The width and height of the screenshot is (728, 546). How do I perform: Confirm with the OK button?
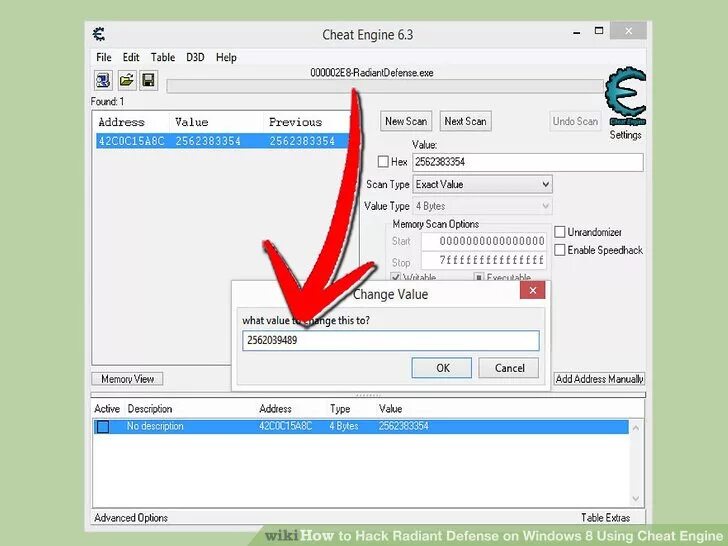click(442, 368)
